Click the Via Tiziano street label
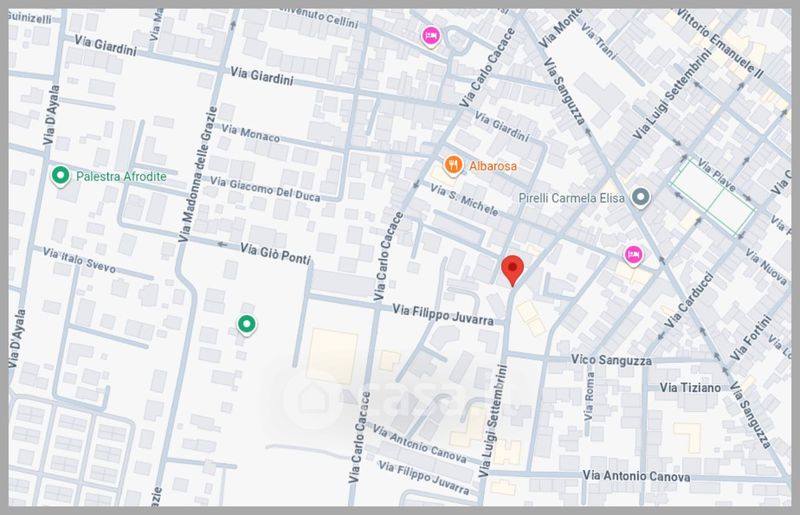The image size is (800, 515). pyautogui.click(x=690, y=386)
